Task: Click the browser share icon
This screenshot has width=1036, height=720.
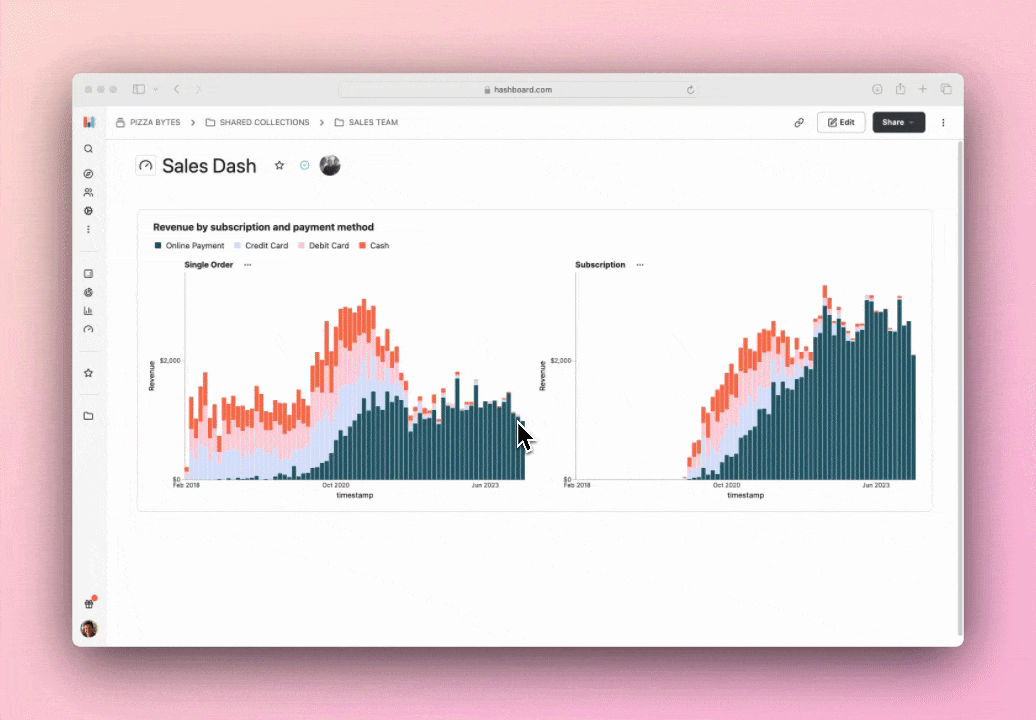Action: (x=901, y=89)
